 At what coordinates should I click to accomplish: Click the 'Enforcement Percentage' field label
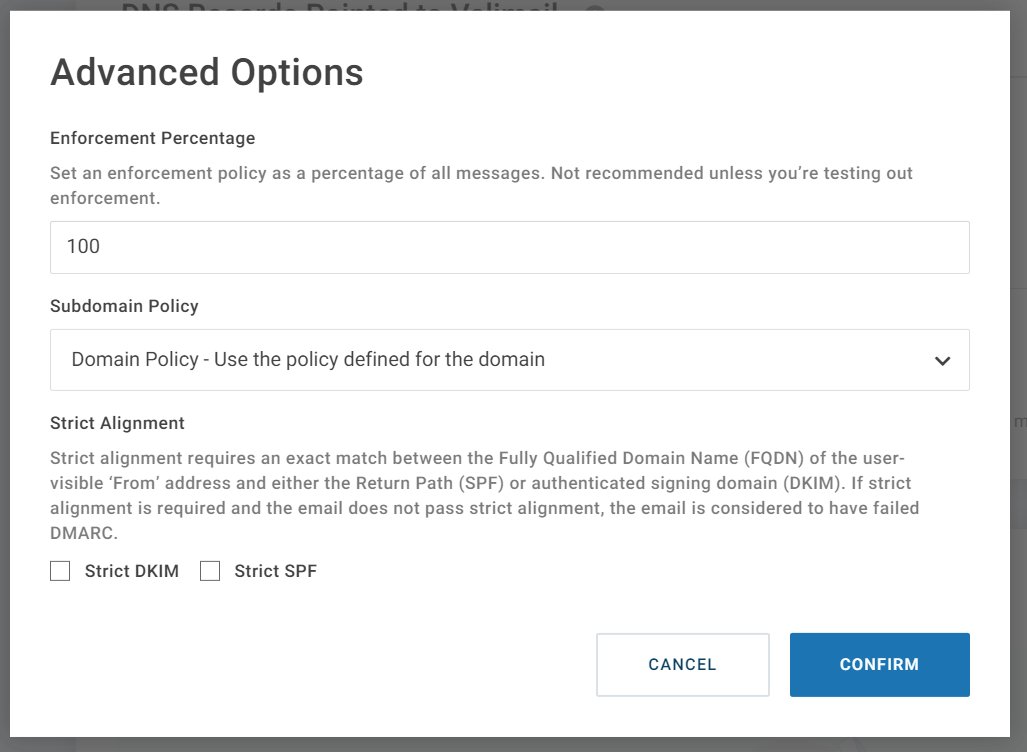(153, 138)
